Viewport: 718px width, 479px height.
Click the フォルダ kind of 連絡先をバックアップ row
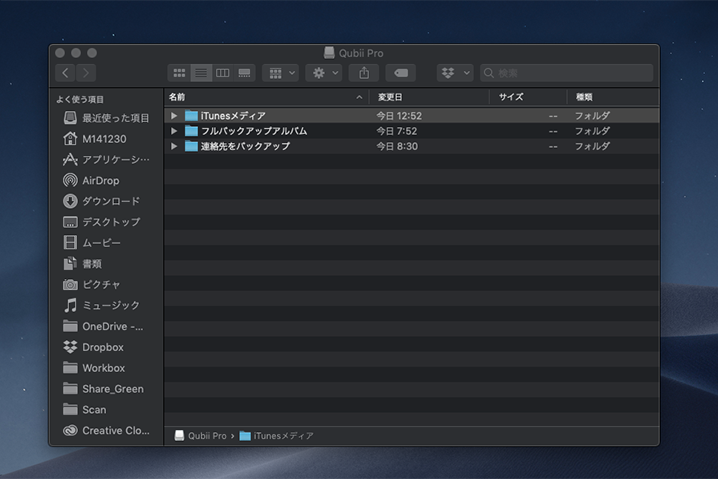592,146
